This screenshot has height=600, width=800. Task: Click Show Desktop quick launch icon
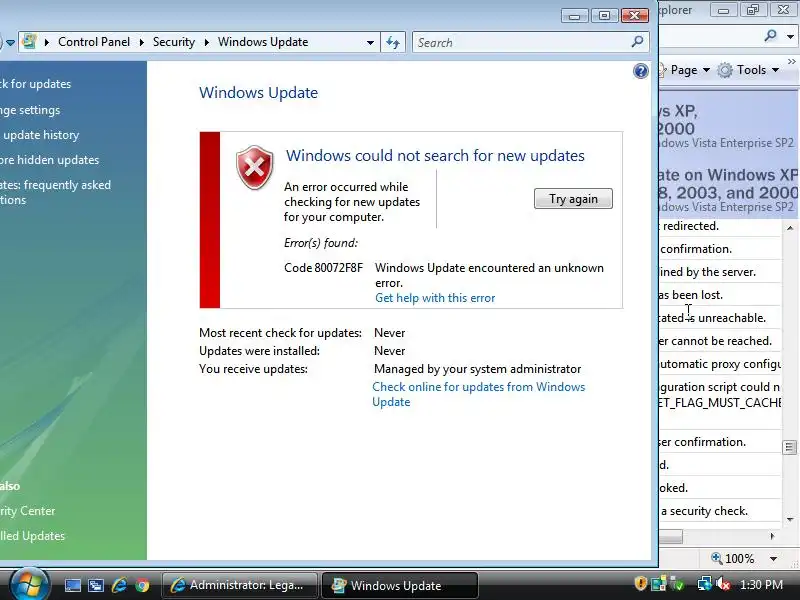pos(72,586)
